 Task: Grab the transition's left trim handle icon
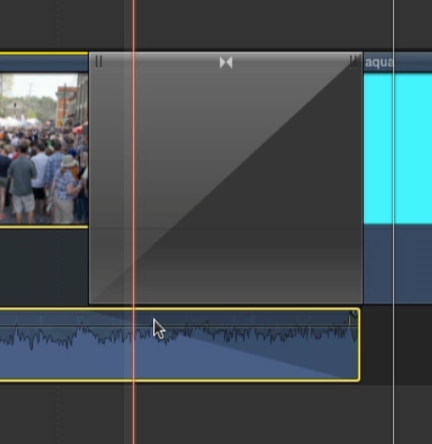coord(99,62)
